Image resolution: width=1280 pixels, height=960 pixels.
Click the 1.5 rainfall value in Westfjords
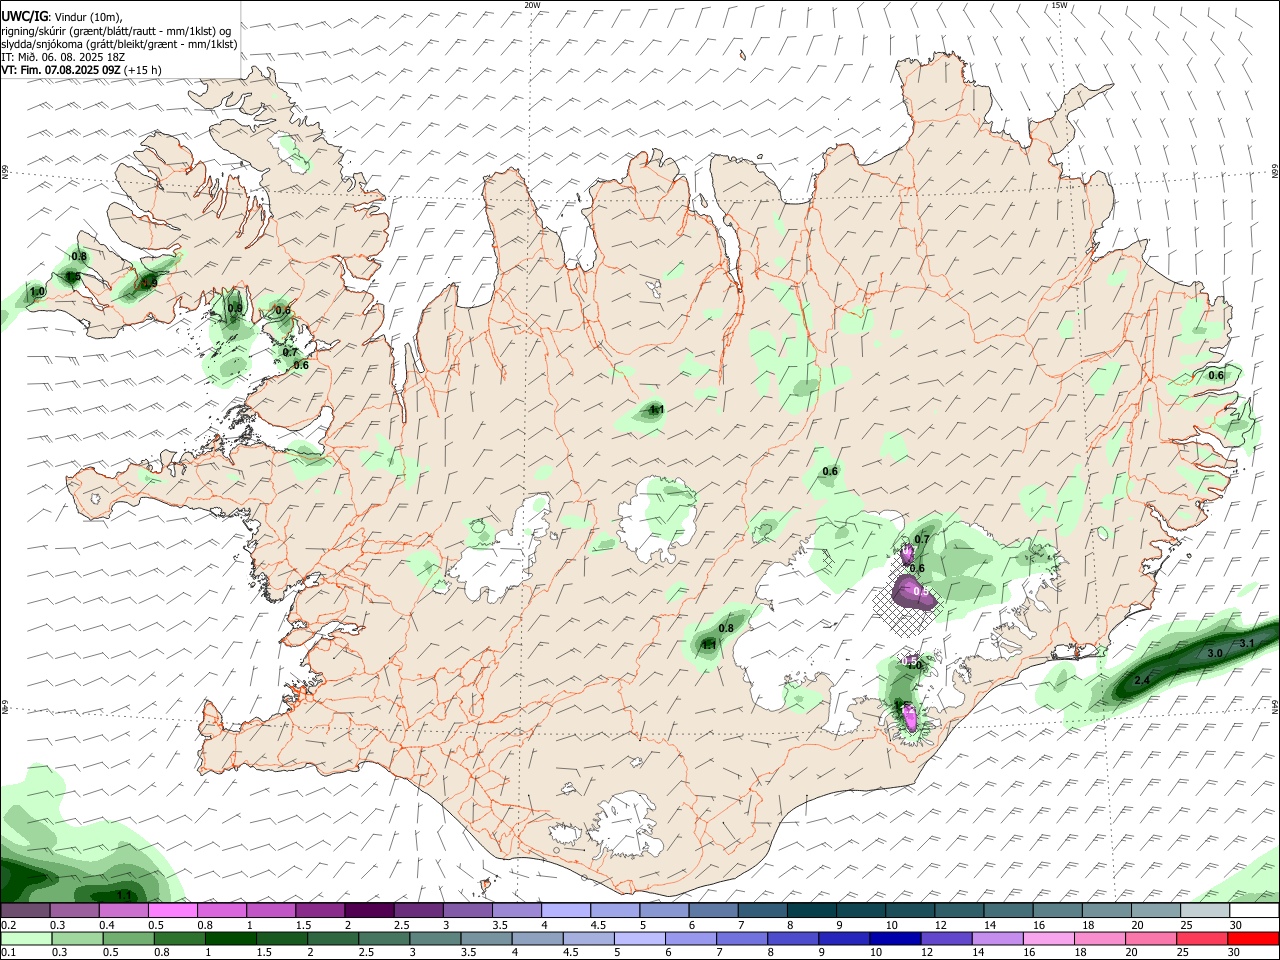pyautogui.click(x=73, y=276)
